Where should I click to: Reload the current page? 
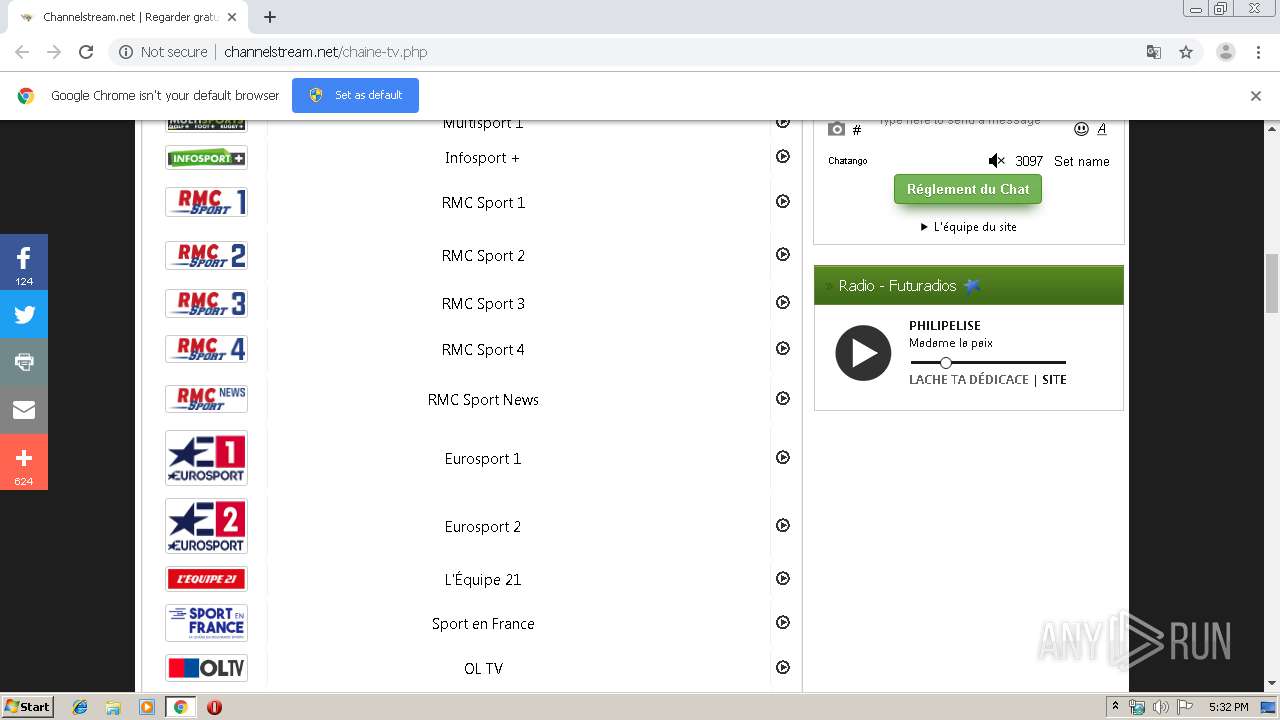(86, 52)
